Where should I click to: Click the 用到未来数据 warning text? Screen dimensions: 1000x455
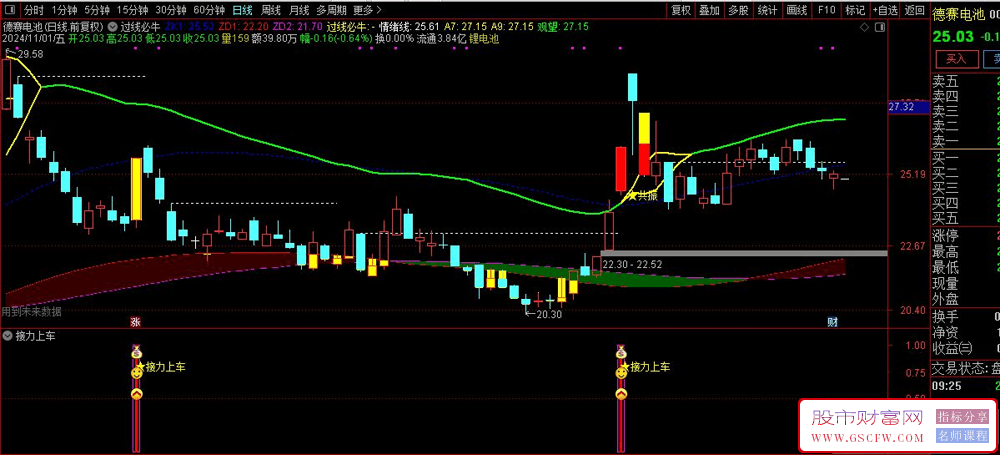[x=31, y=312]
